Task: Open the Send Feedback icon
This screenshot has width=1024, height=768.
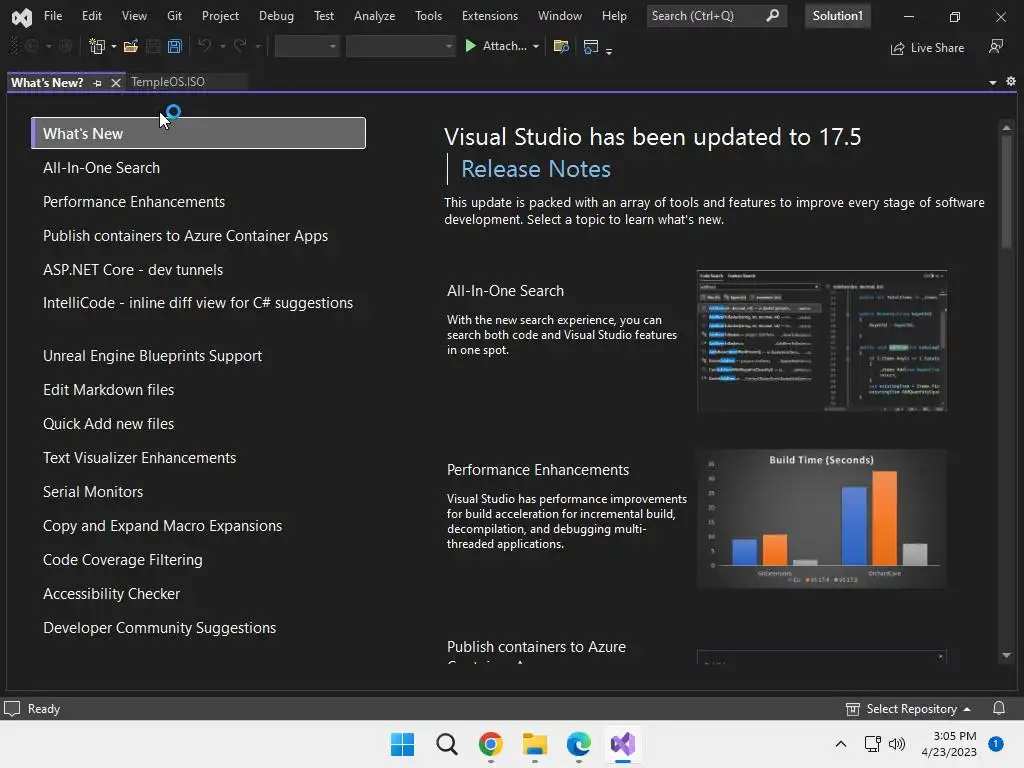Action: click(x=996, y=46)
